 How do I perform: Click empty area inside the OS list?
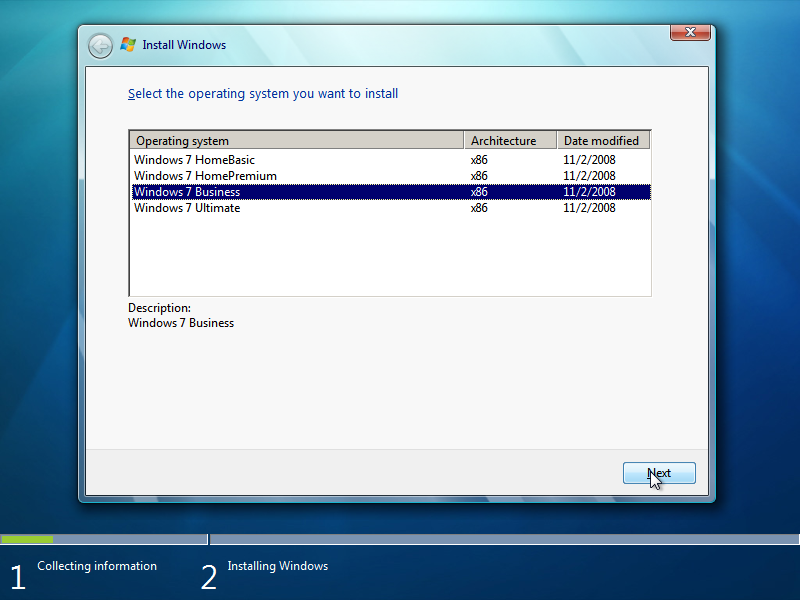tap(390, 256)
